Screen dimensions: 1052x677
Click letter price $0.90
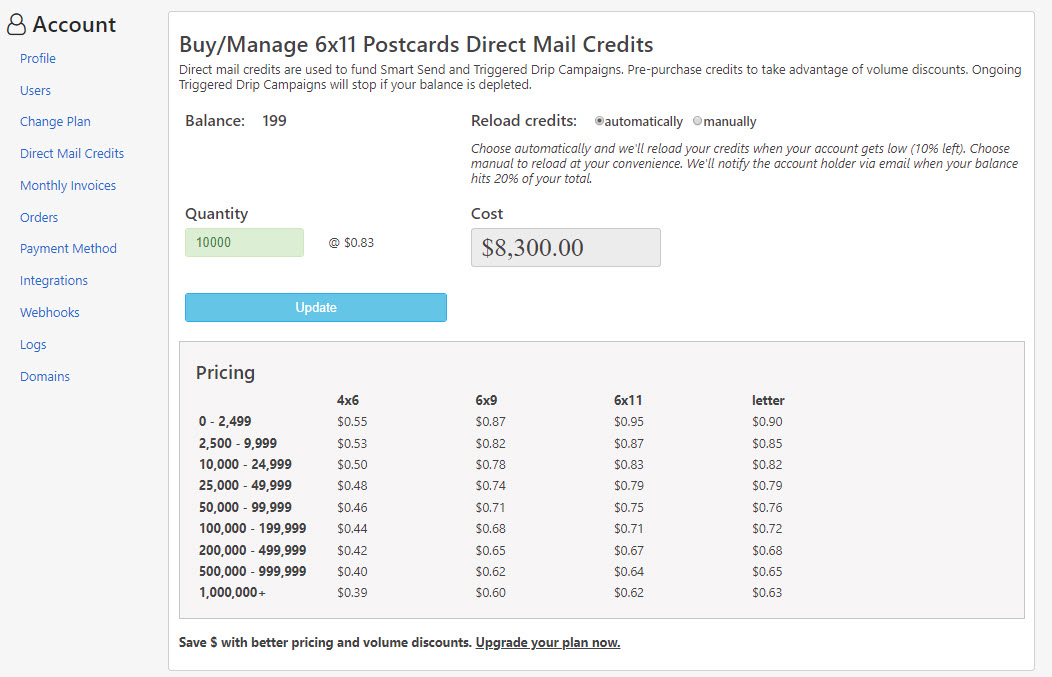coord(767,421)
